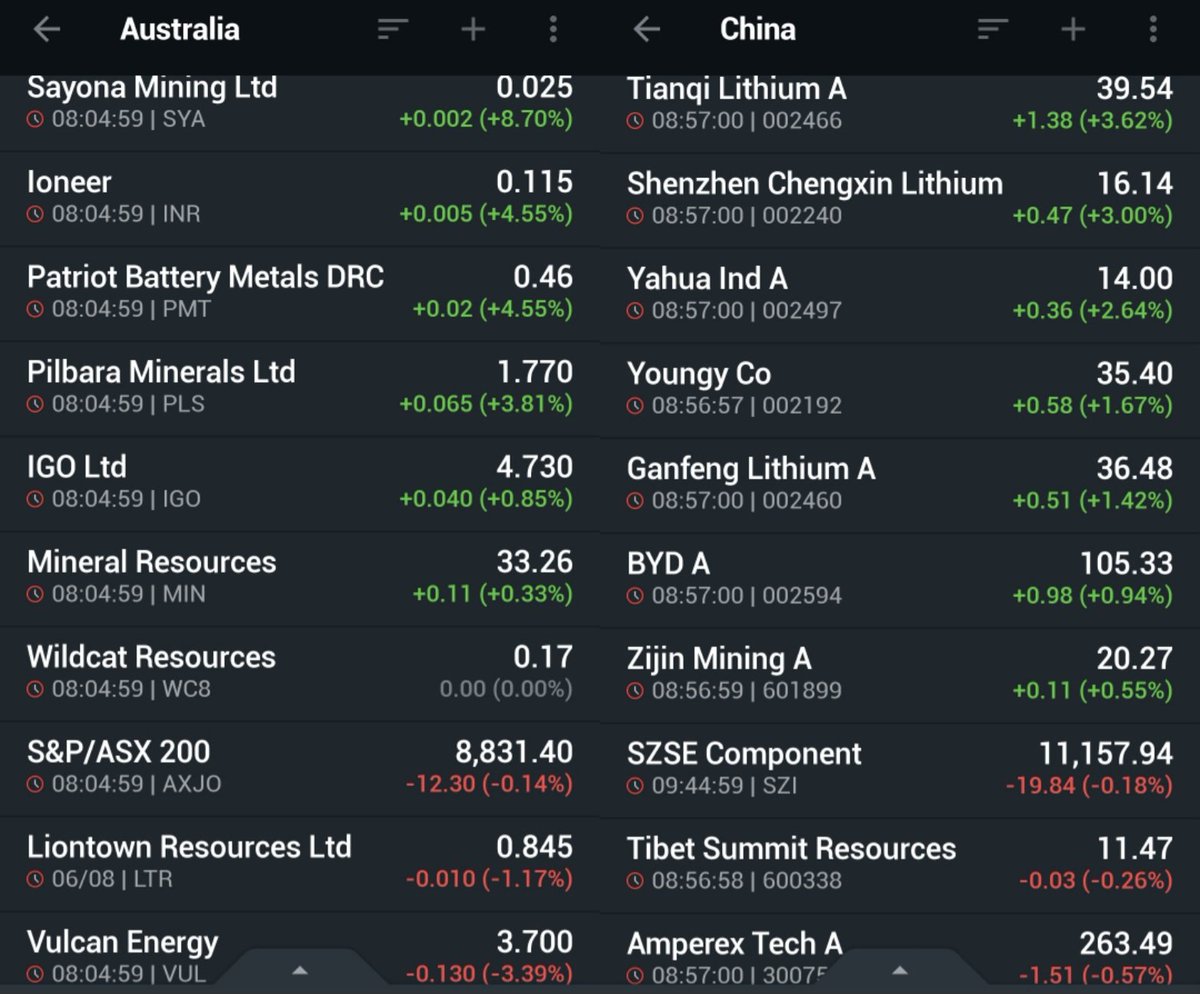Tap the clock icon beside SYA
Image resolution: width=1200 pixels, height=994 pixels.
tap(36, 119)
